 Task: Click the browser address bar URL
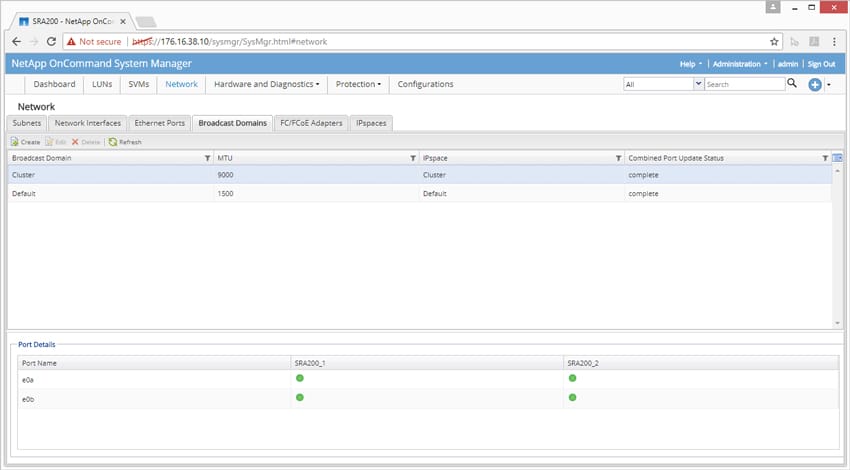pos(229,42)
